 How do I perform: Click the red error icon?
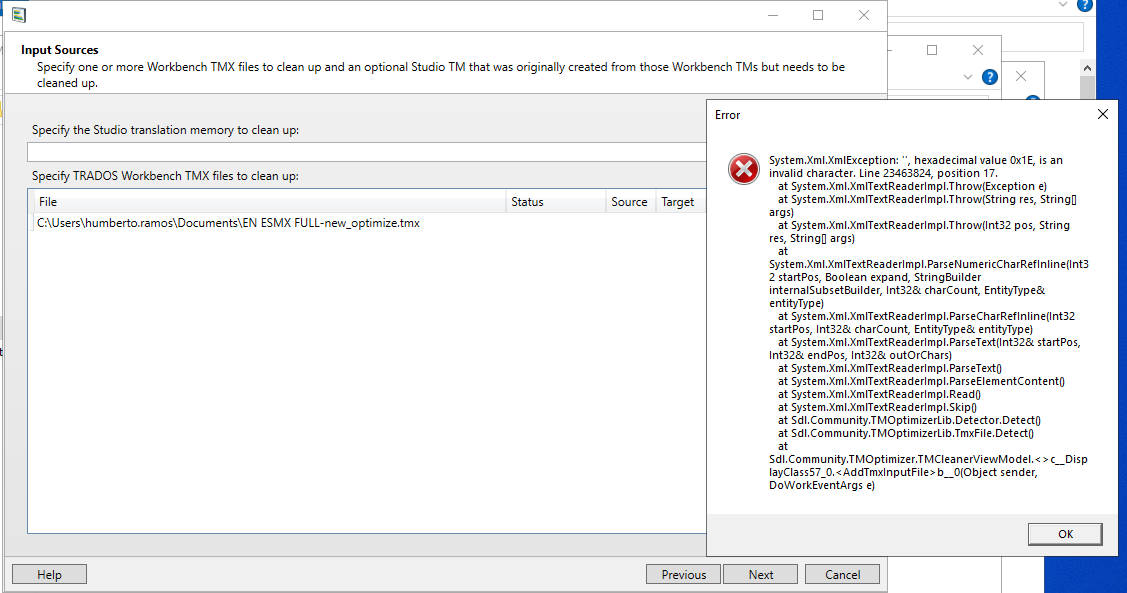[x=743, y=169]
